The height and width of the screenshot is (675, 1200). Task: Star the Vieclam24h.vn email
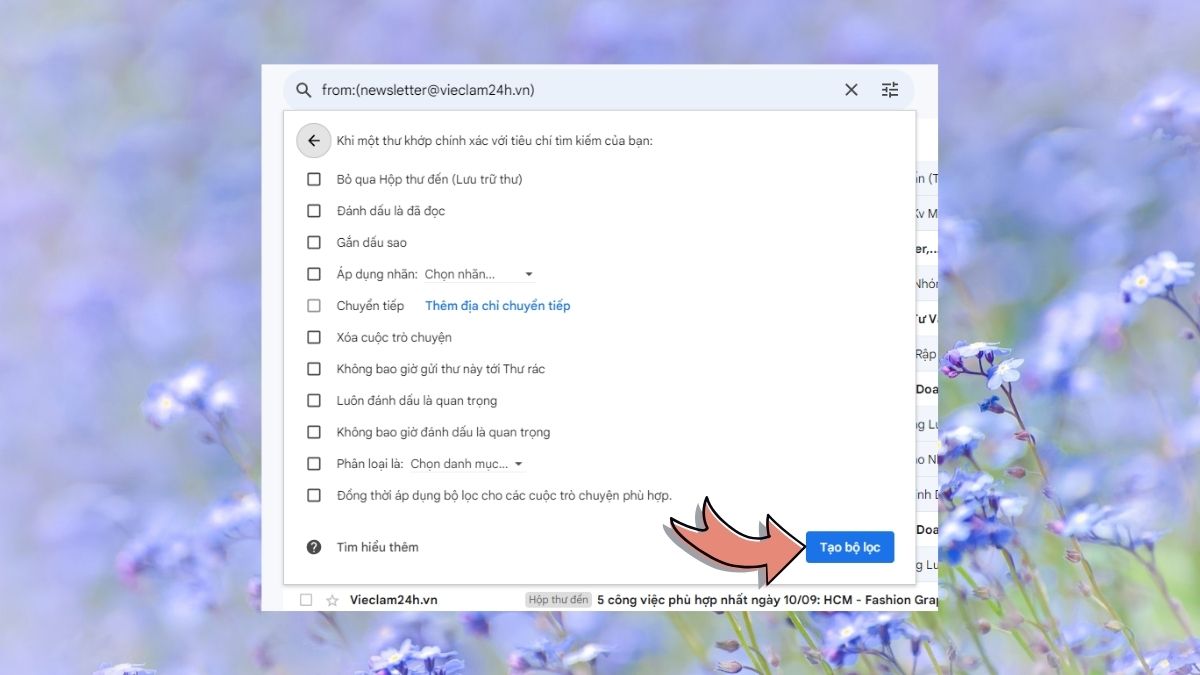[332, 600]
